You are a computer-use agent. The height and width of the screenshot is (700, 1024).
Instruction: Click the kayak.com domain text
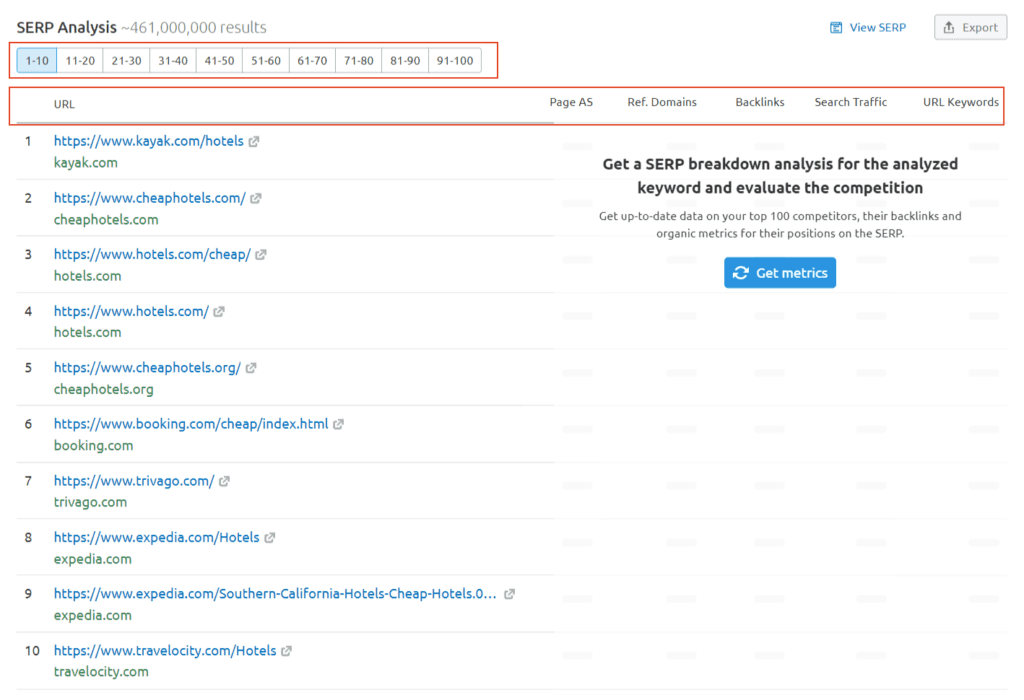pyautogui.click(x=86, y=163)
